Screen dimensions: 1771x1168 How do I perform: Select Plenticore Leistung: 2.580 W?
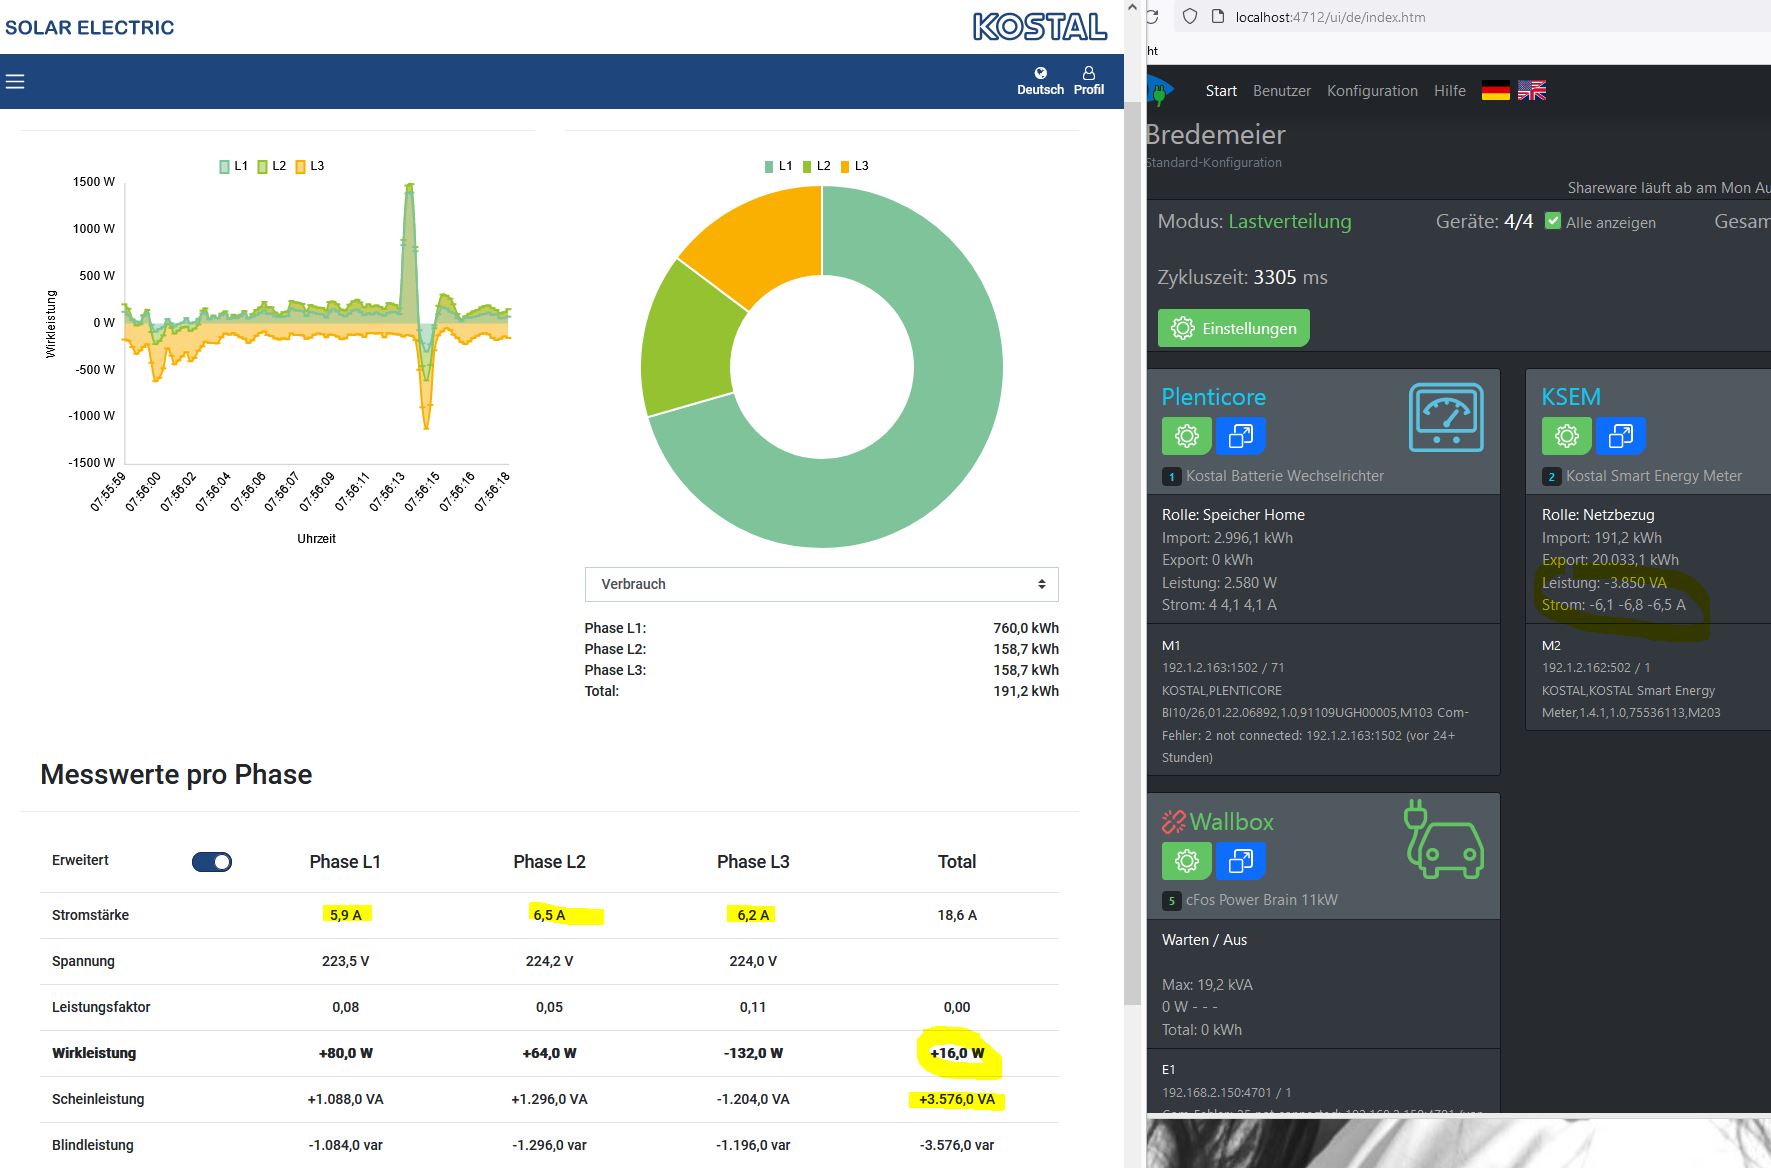(x=1219, y=583)
